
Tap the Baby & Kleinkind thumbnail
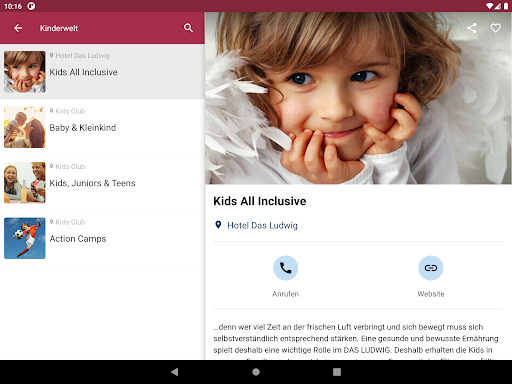coord(25,127)
